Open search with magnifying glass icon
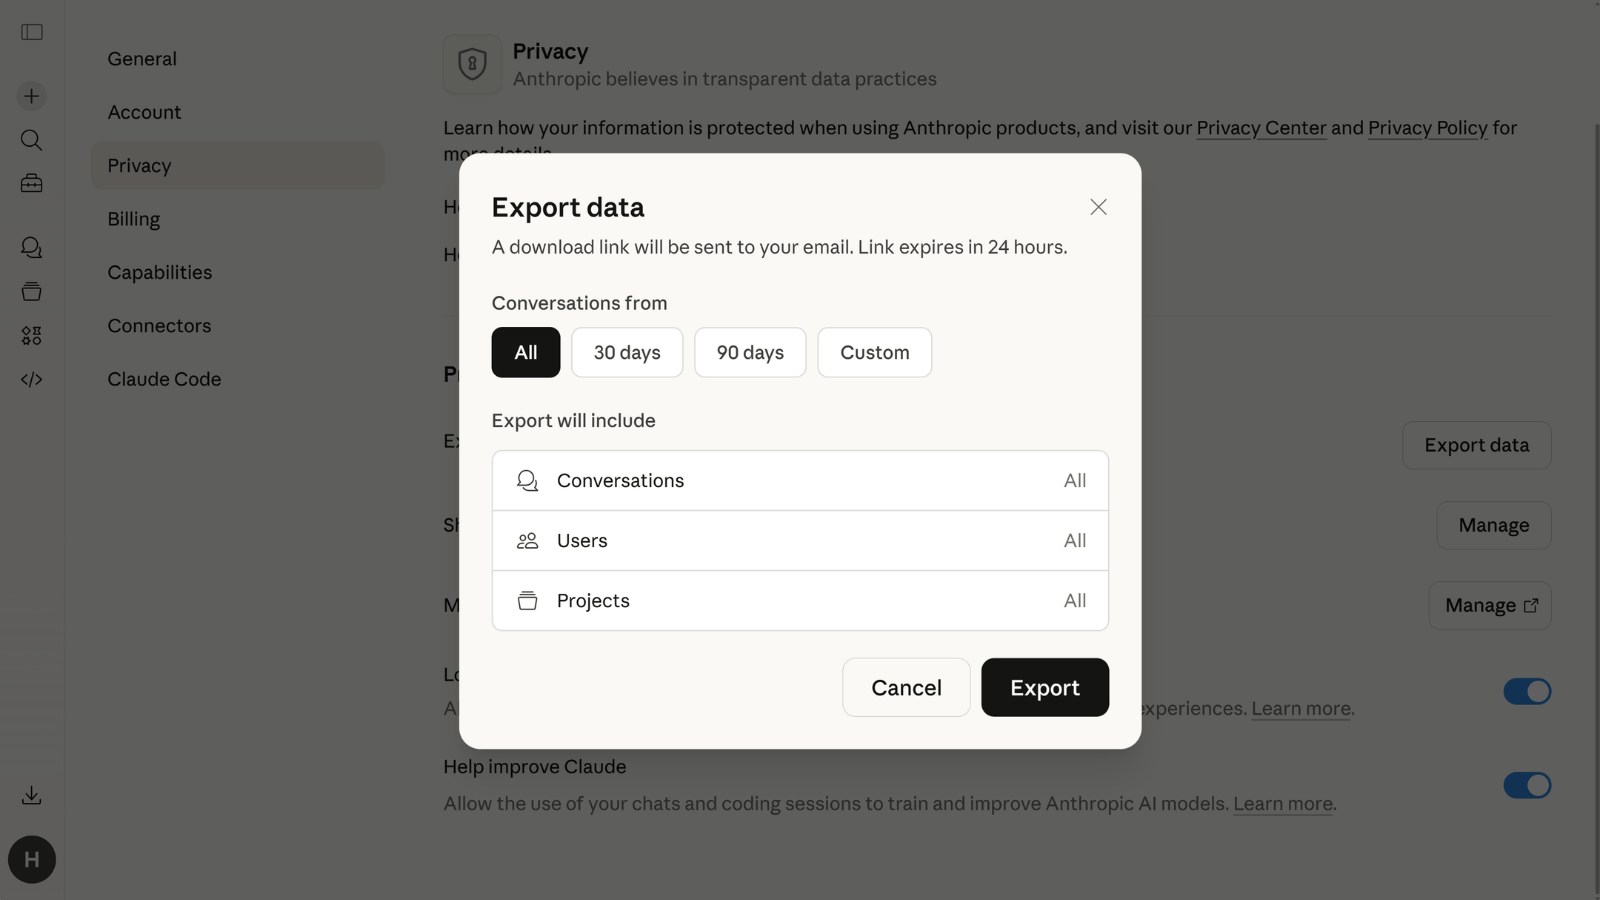Screen dimensions: 1600x900 pyautogui.click(x=32, y=140)
